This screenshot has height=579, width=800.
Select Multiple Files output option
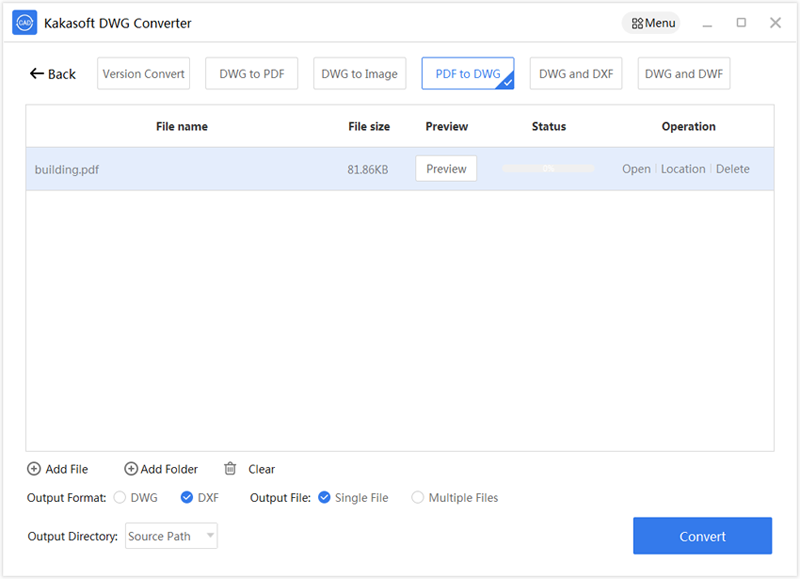[x=417, y=497]
